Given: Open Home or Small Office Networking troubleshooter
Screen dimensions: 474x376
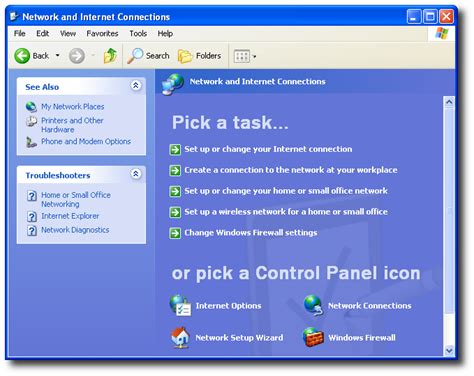Looking at the screenshot, I should pyautogui.click(x=76, y=199).
